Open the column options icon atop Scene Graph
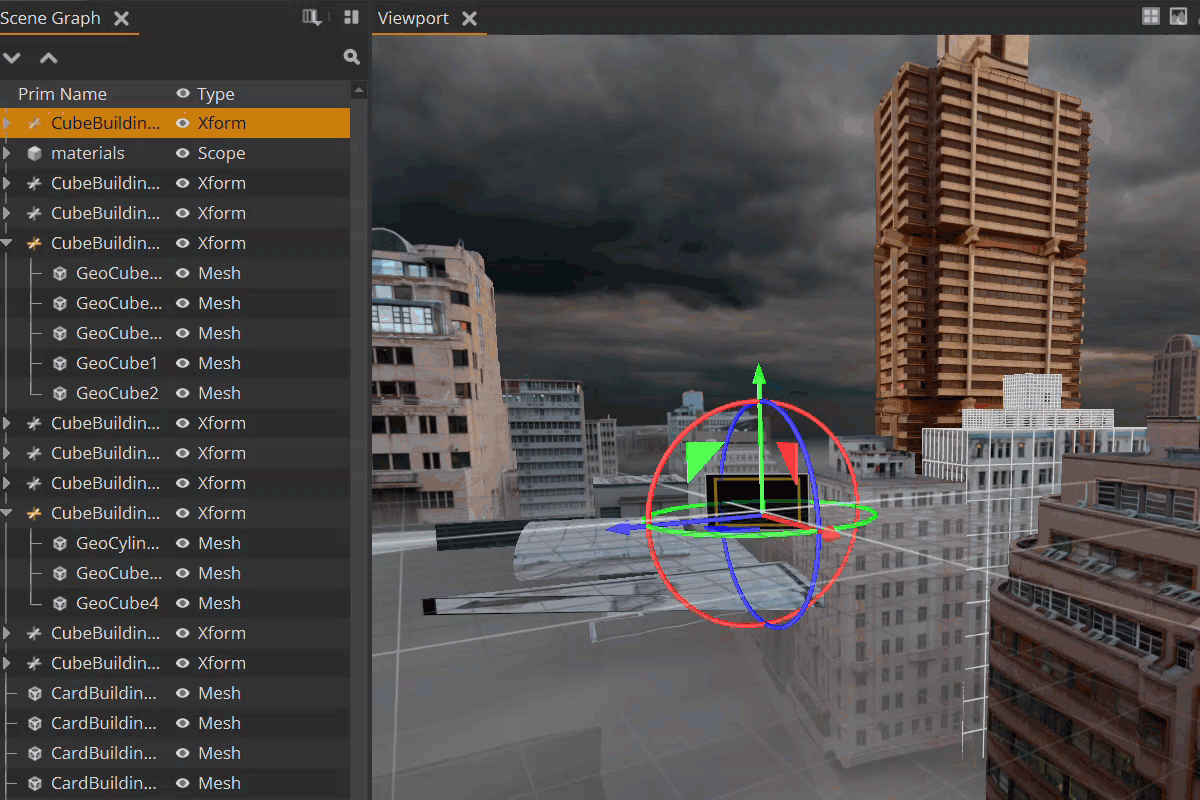Viewport: 1200px width, 800px height. click(310, 17)
